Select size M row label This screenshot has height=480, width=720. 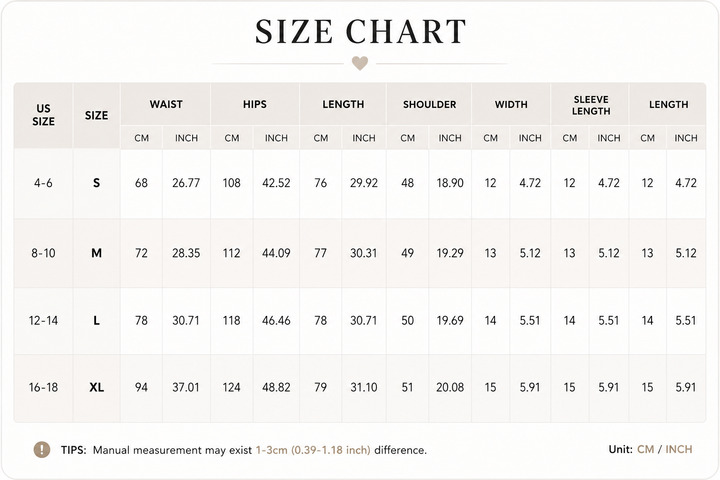click(96, 253)
